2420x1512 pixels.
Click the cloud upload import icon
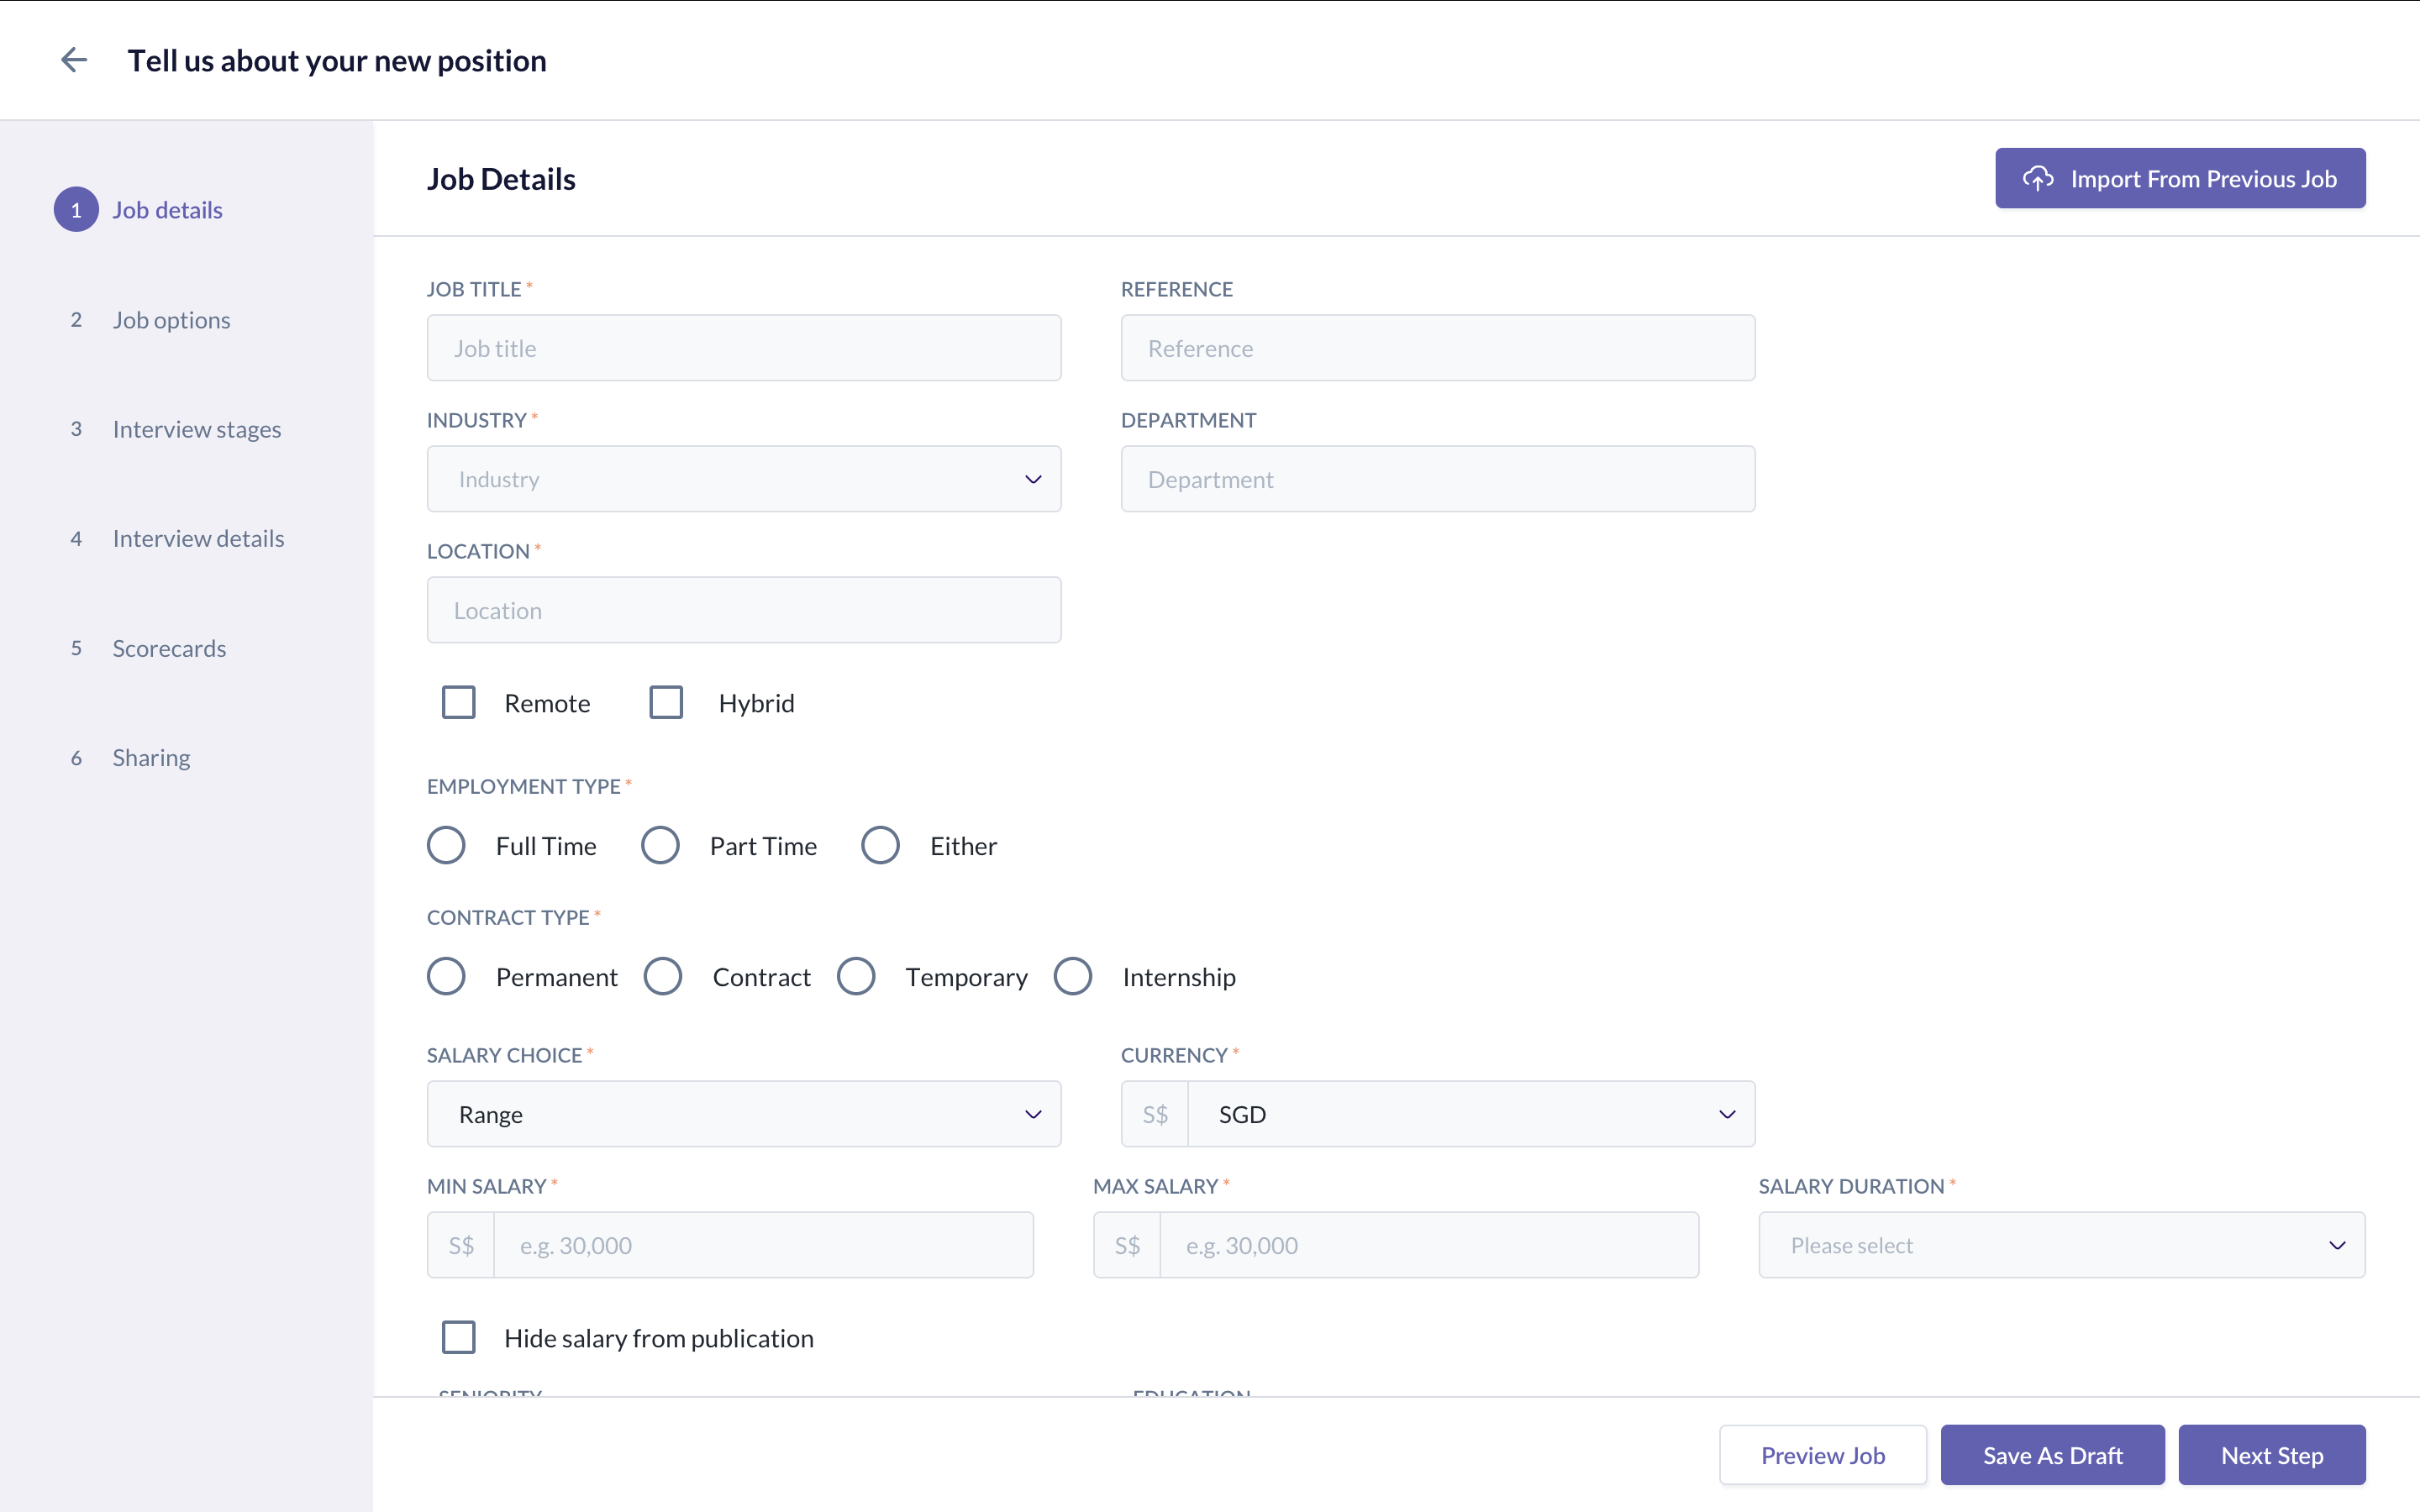pyautogui.click(x=2037, y=178)
